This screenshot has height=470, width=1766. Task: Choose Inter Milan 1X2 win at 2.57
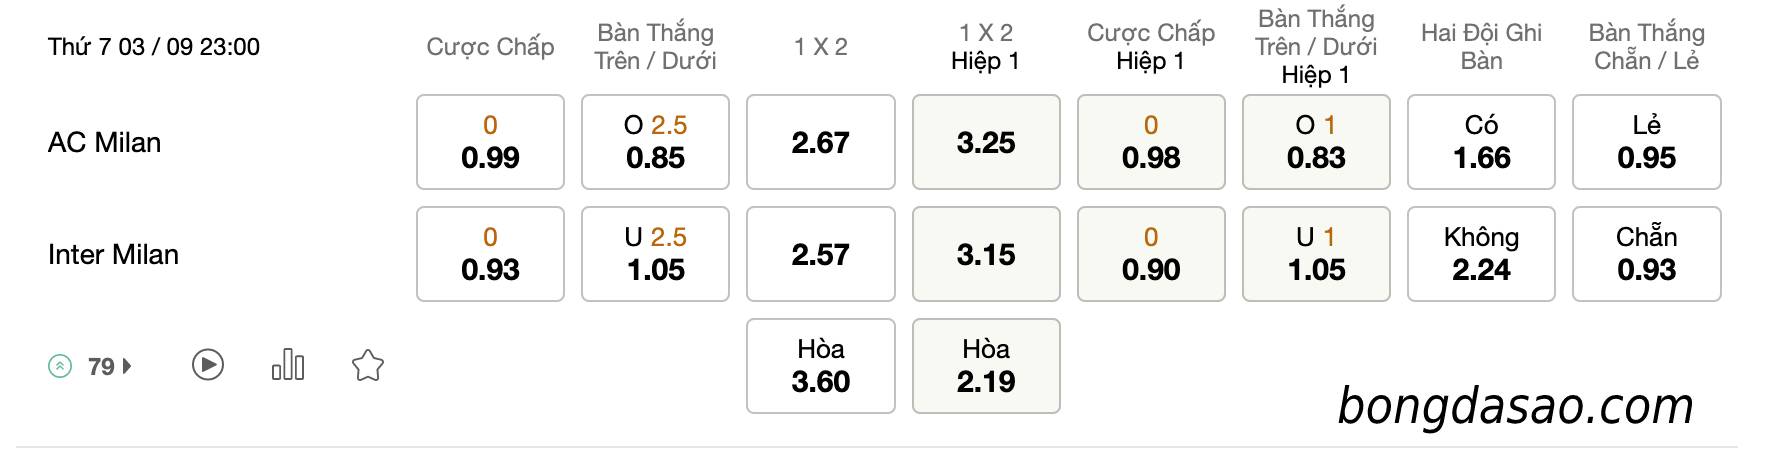[820, 254]
